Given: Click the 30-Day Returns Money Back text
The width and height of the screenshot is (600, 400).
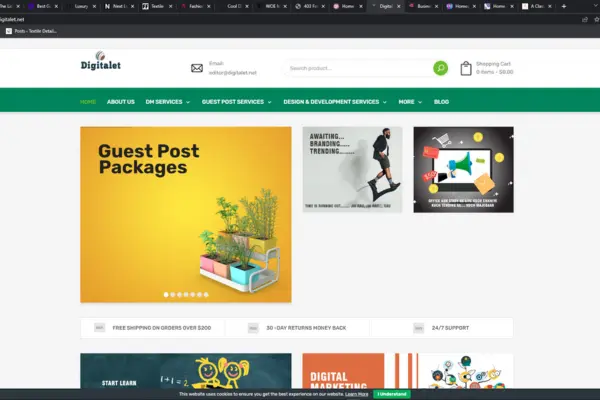Looking at the screenshot, I should point(306,328).
